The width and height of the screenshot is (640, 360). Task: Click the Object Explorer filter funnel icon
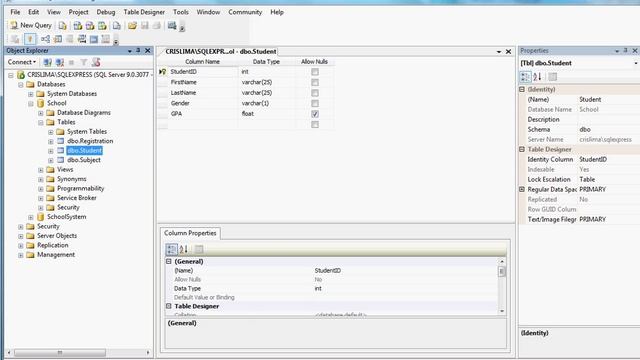(x=84, y=62)
